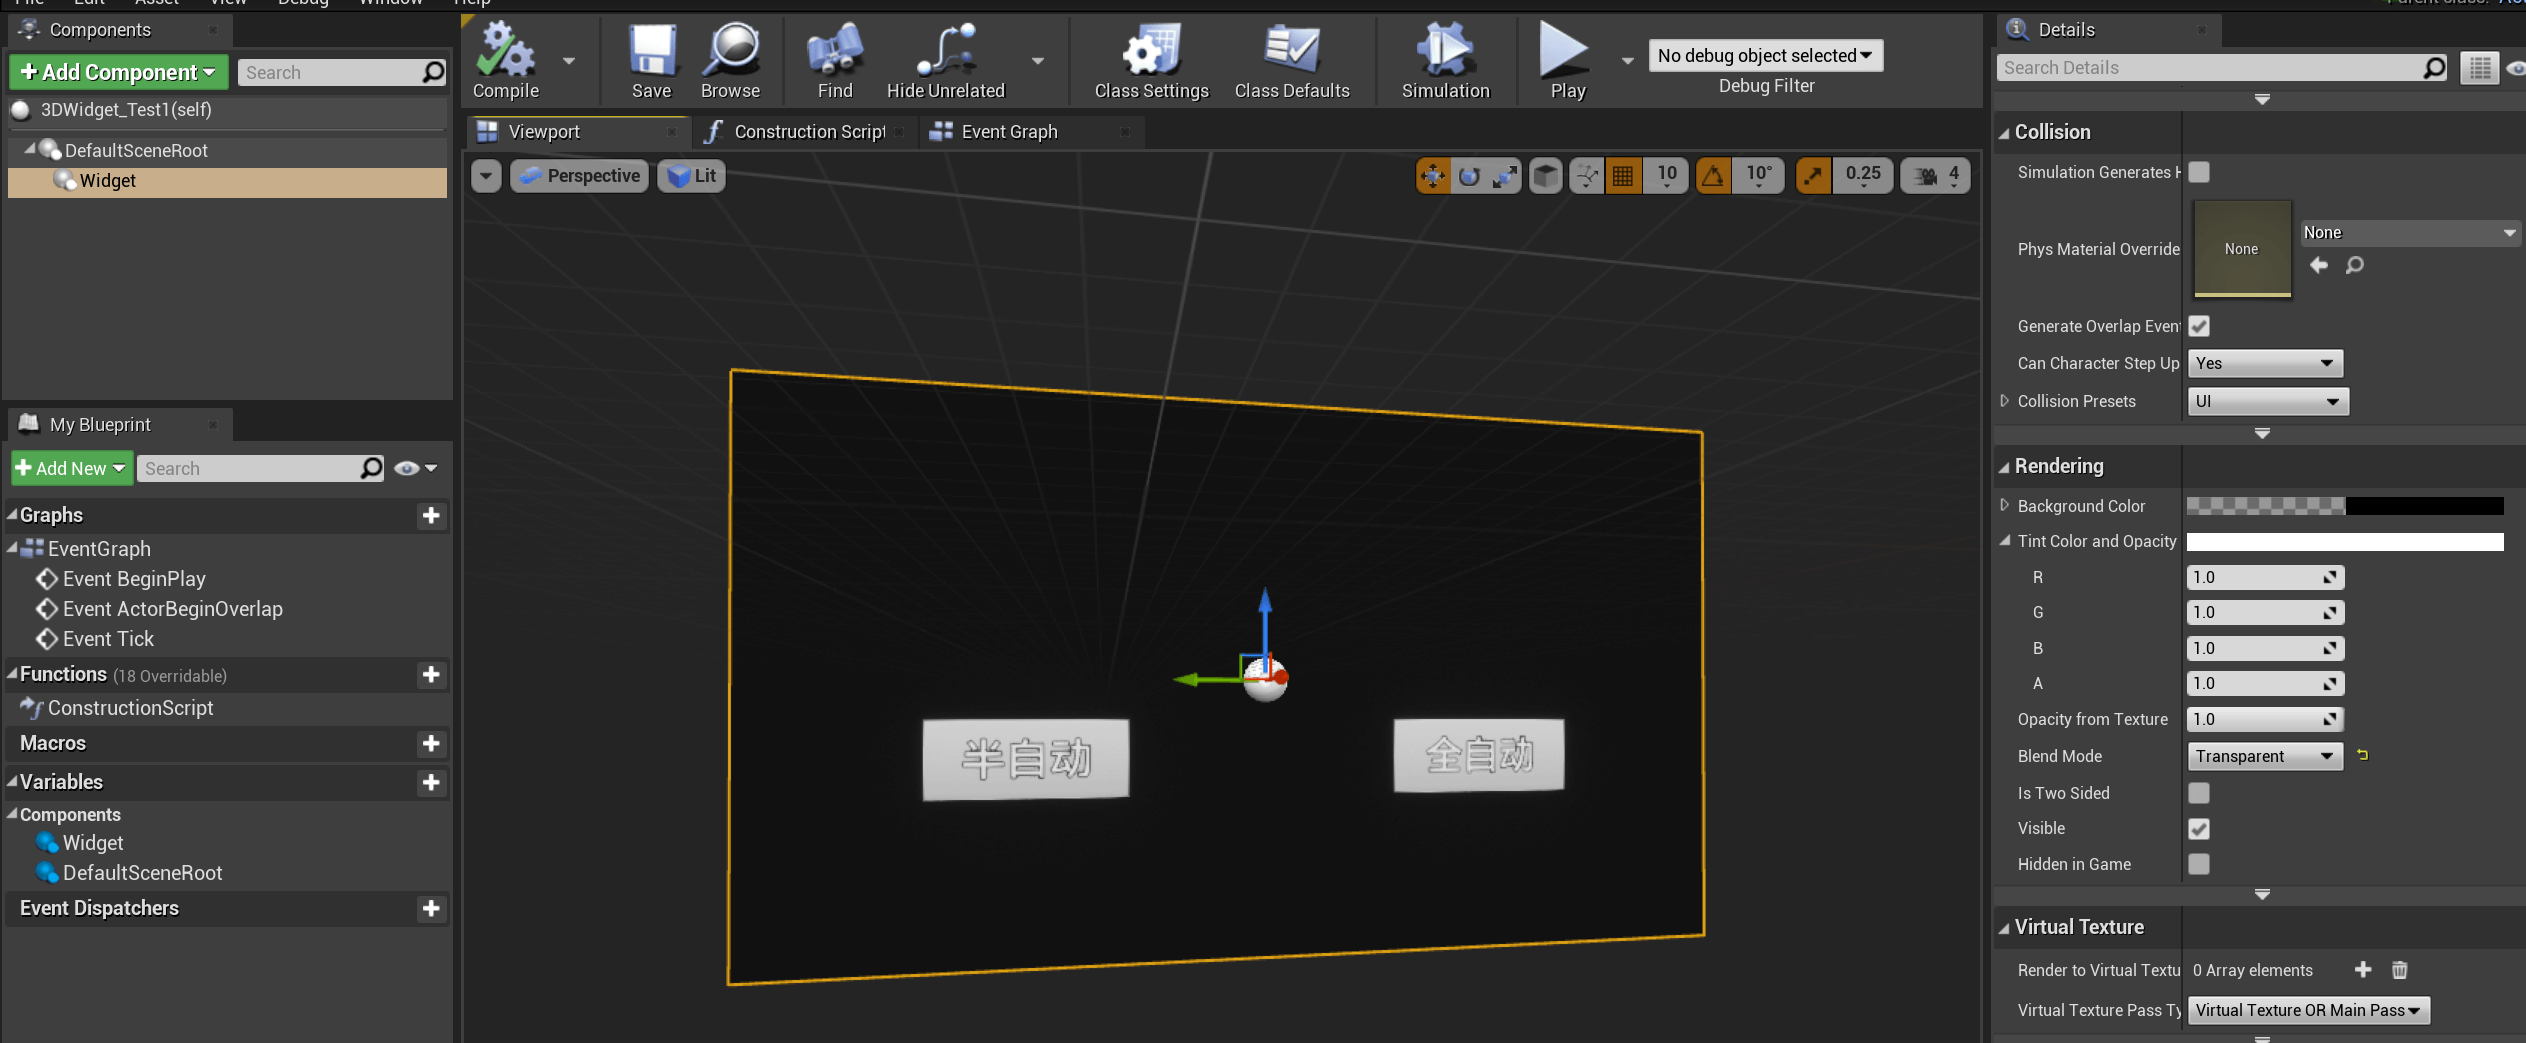Open debug object selection dropdown
Viewport: 2526px width, 1043px height.
(x=1765, y=56)
